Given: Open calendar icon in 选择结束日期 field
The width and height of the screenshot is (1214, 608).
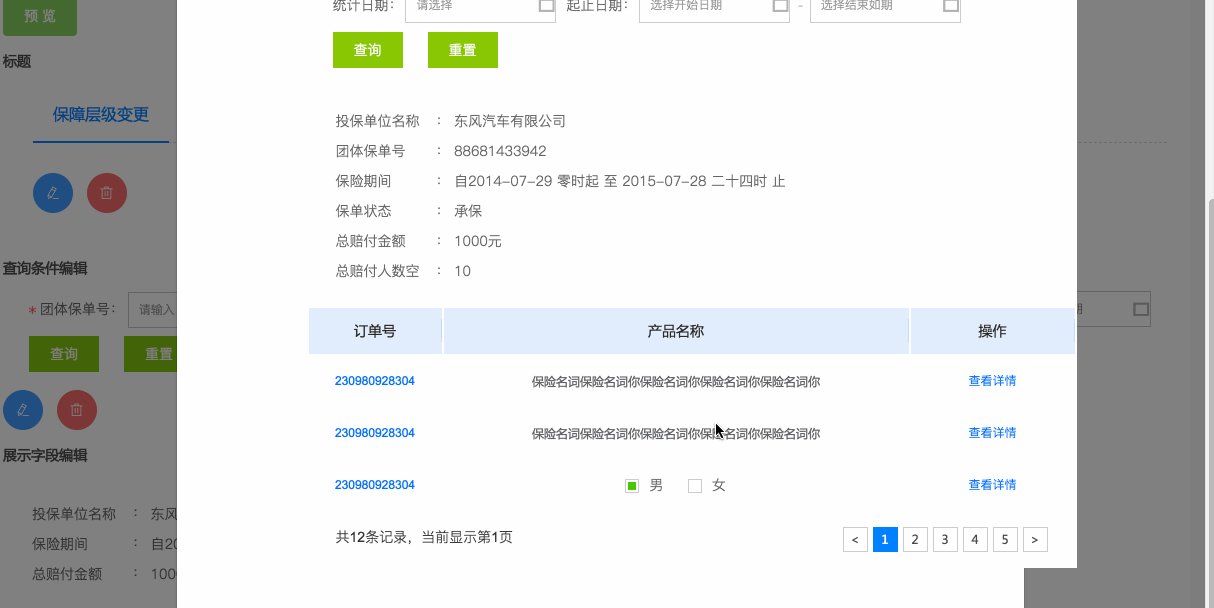Looking at the screenshot, I should tap(951, 5).
